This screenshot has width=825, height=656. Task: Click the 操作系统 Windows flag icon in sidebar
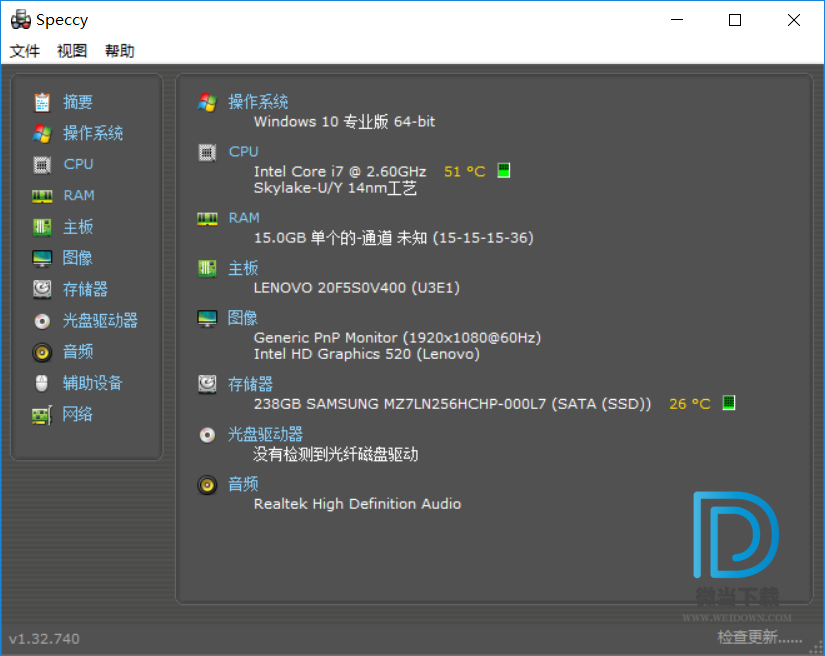tap(42, 134)
